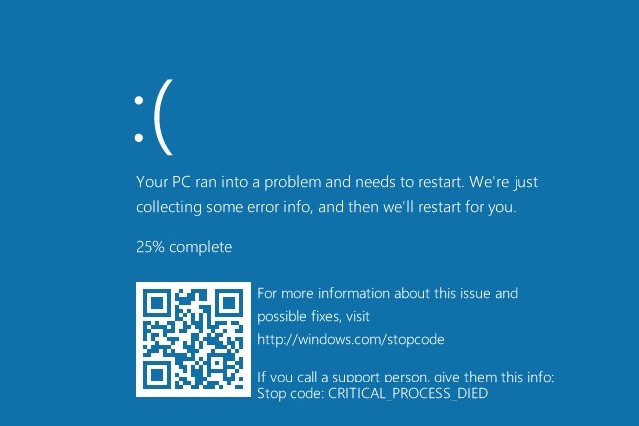Click the QR code's top-right finder square
This screenshot has height=426, width=639.
coord(230,302)
